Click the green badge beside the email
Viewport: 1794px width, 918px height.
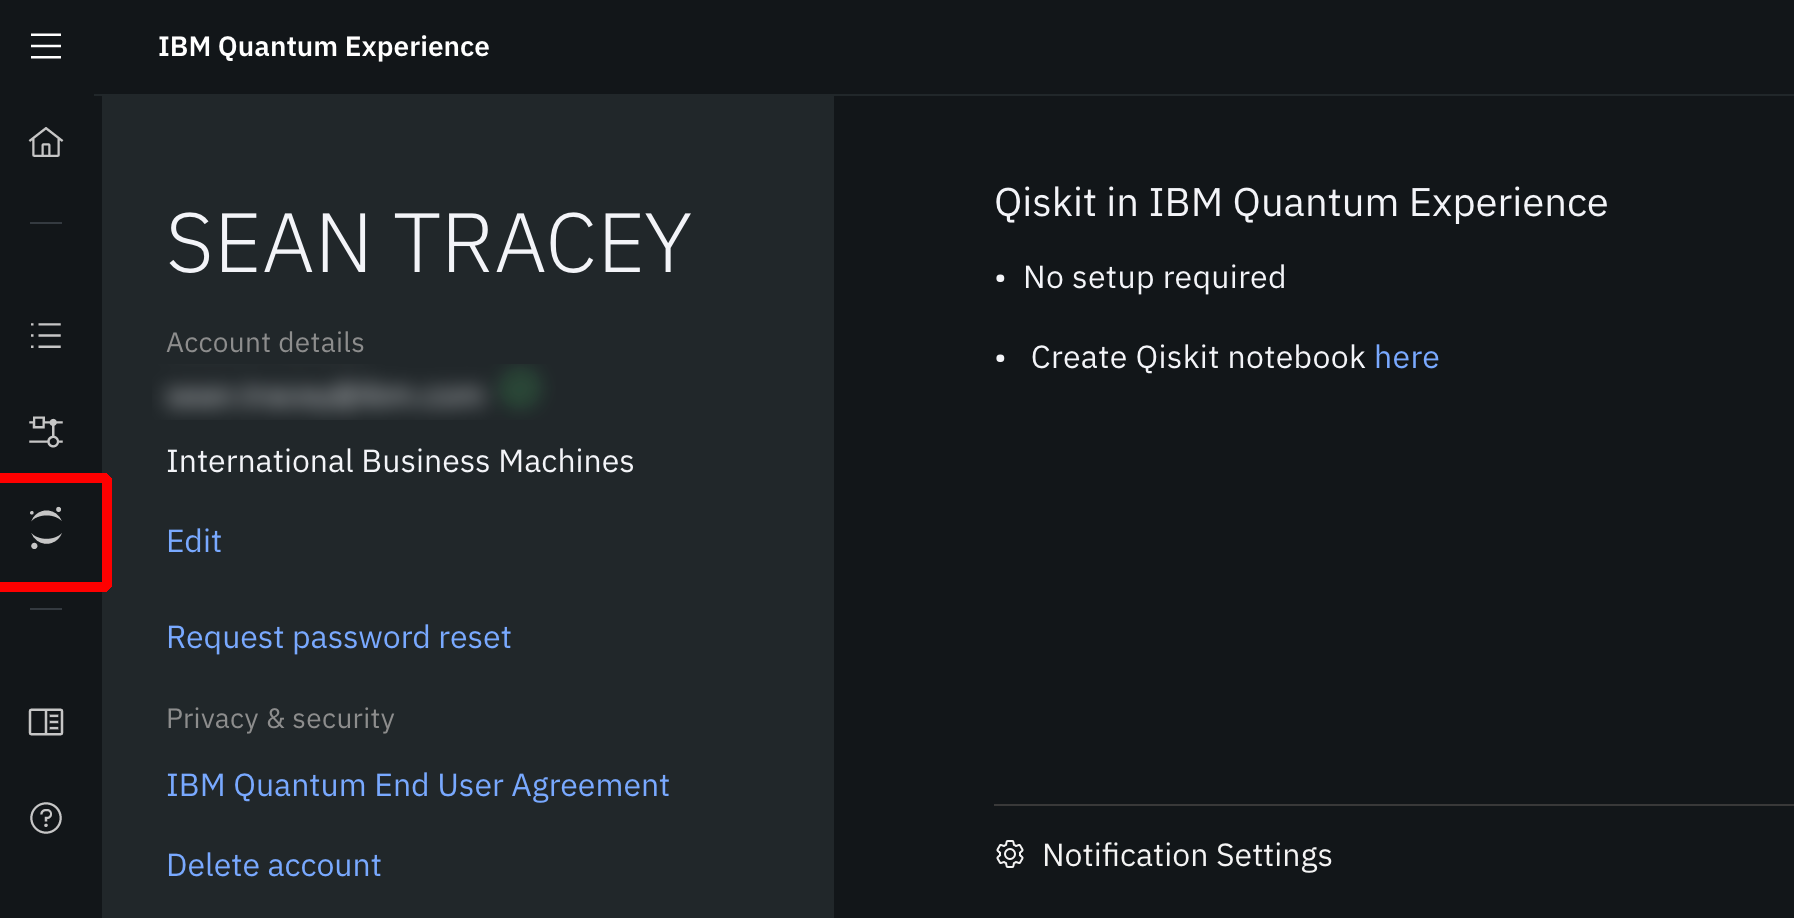tap(521, 388)
